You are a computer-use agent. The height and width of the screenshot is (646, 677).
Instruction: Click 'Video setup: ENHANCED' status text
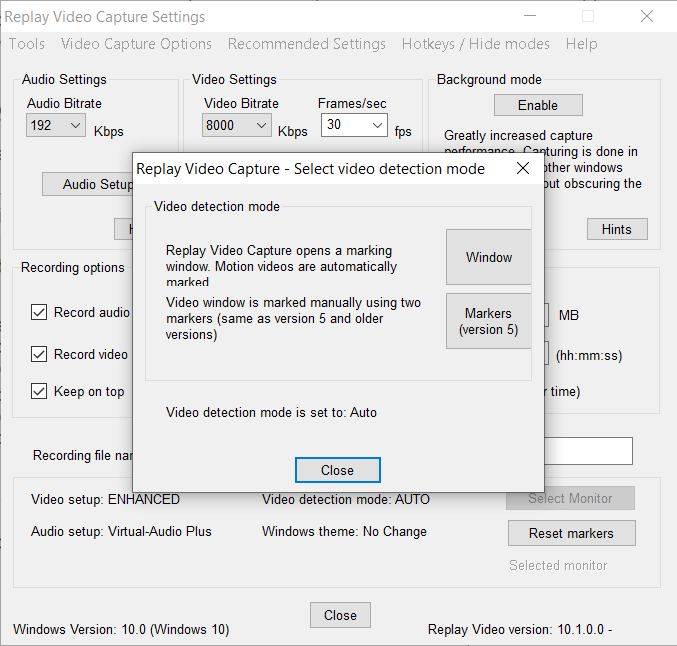105,499
